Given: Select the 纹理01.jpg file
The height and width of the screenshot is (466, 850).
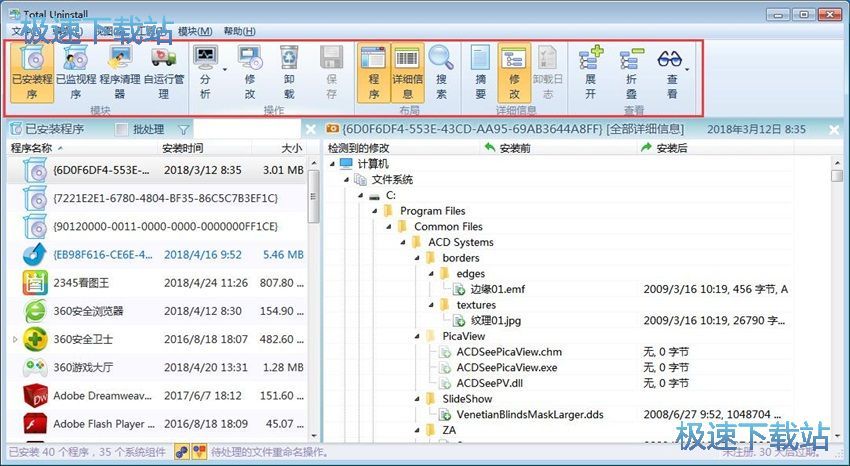Looking at the screenshot, I should (x=495, y=321).
